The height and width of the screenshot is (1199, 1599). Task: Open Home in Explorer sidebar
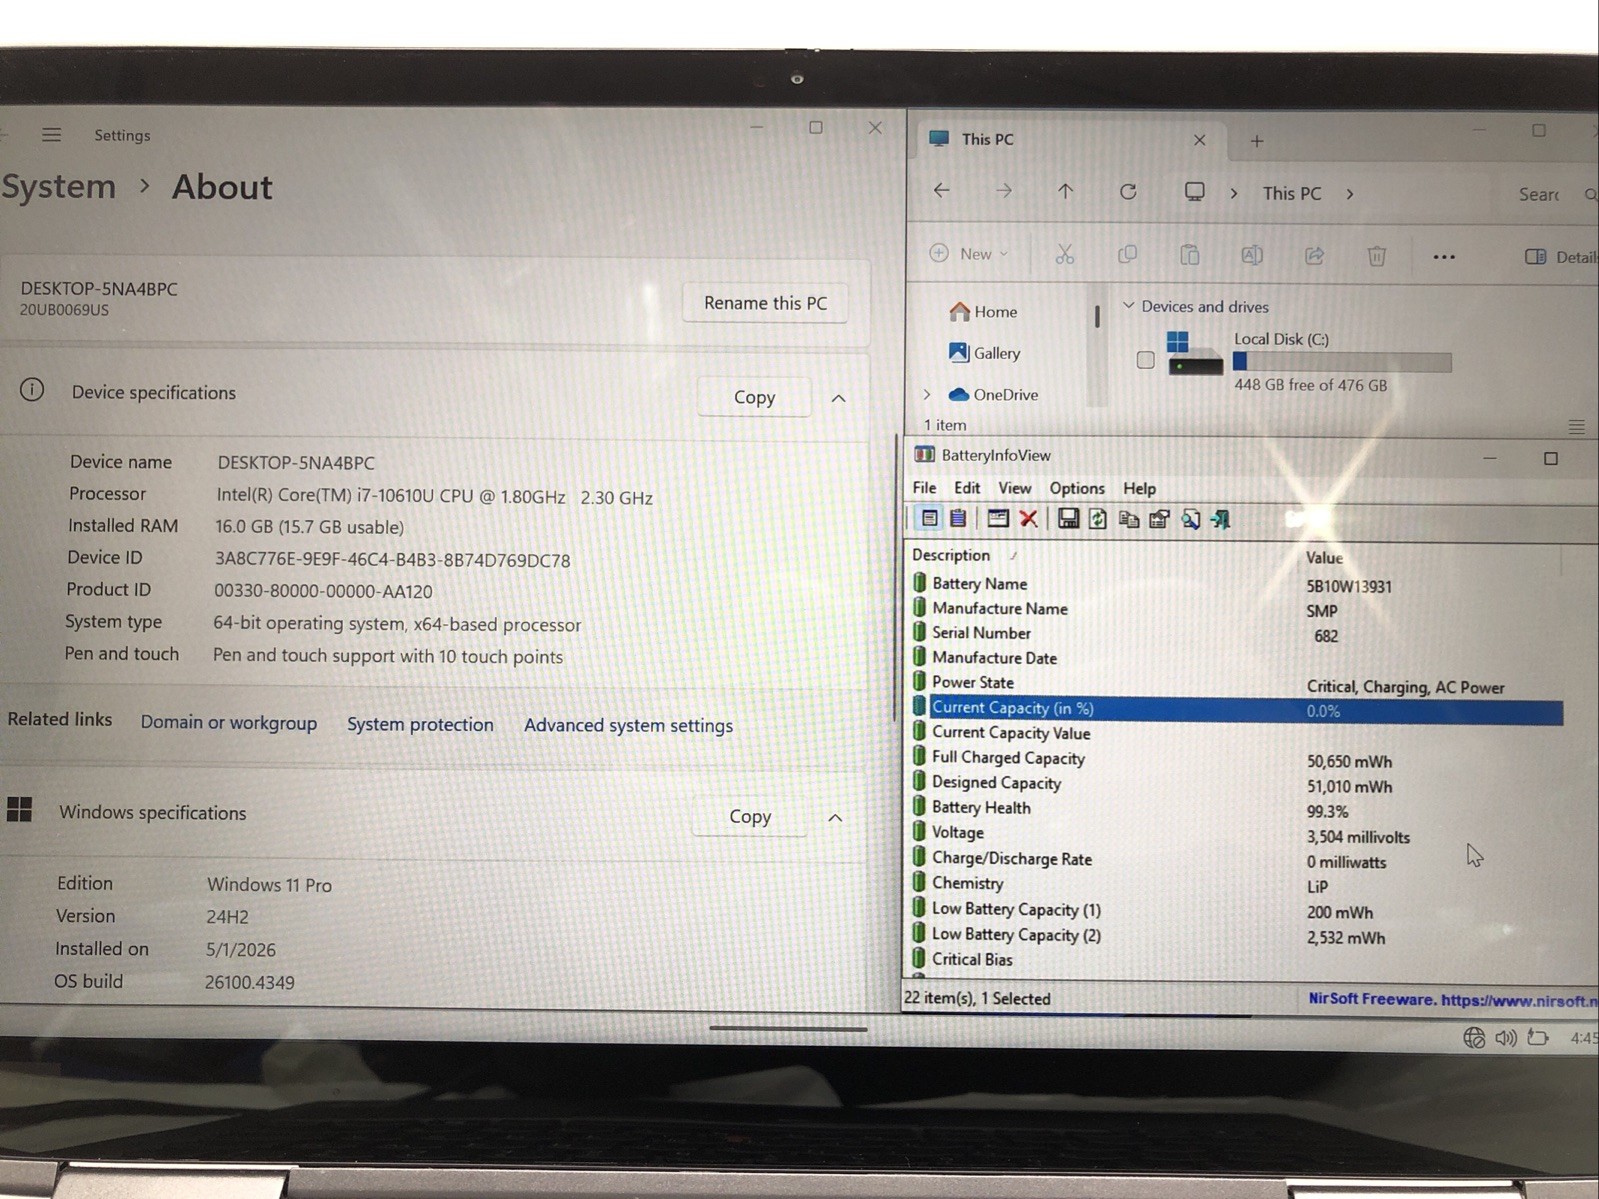(983, 312)
